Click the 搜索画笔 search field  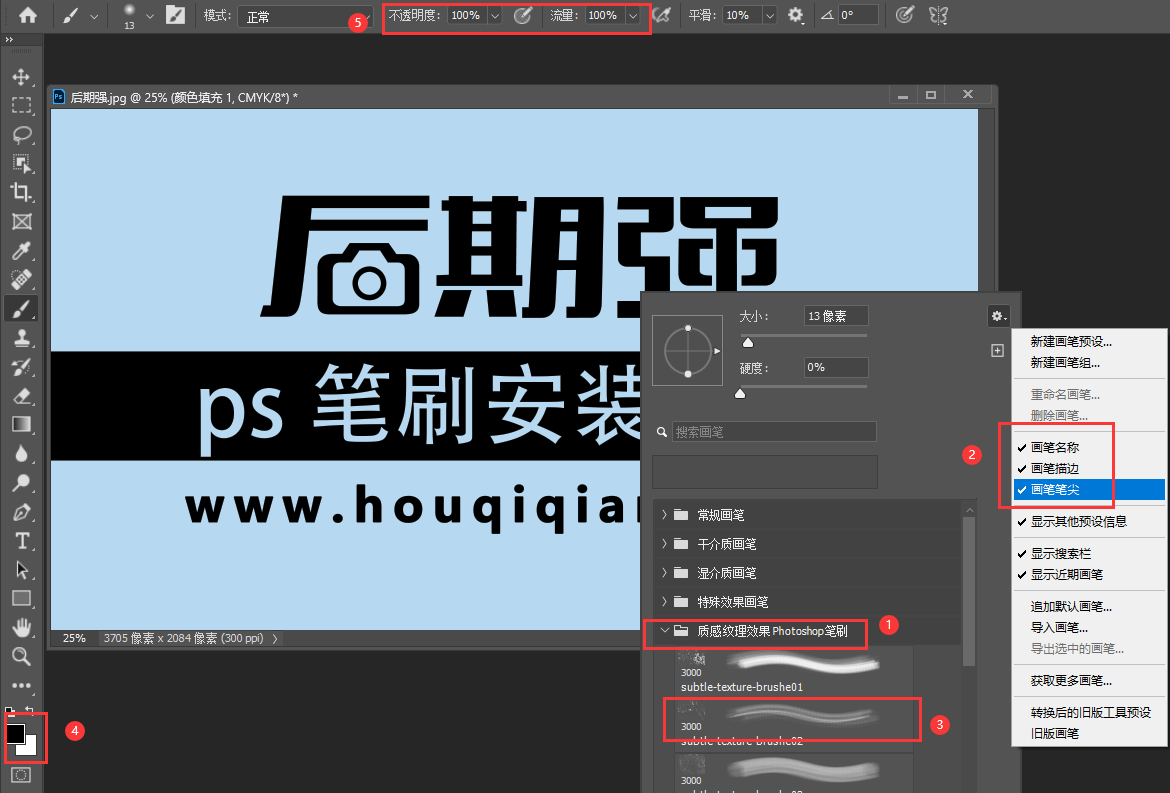(x=774, y=432)
